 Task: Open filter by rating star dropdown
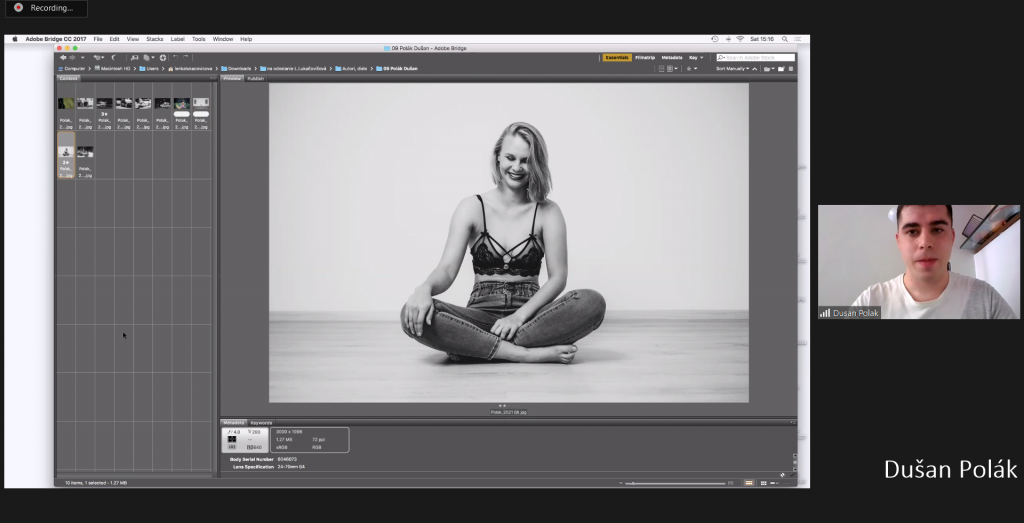(692, 69)
